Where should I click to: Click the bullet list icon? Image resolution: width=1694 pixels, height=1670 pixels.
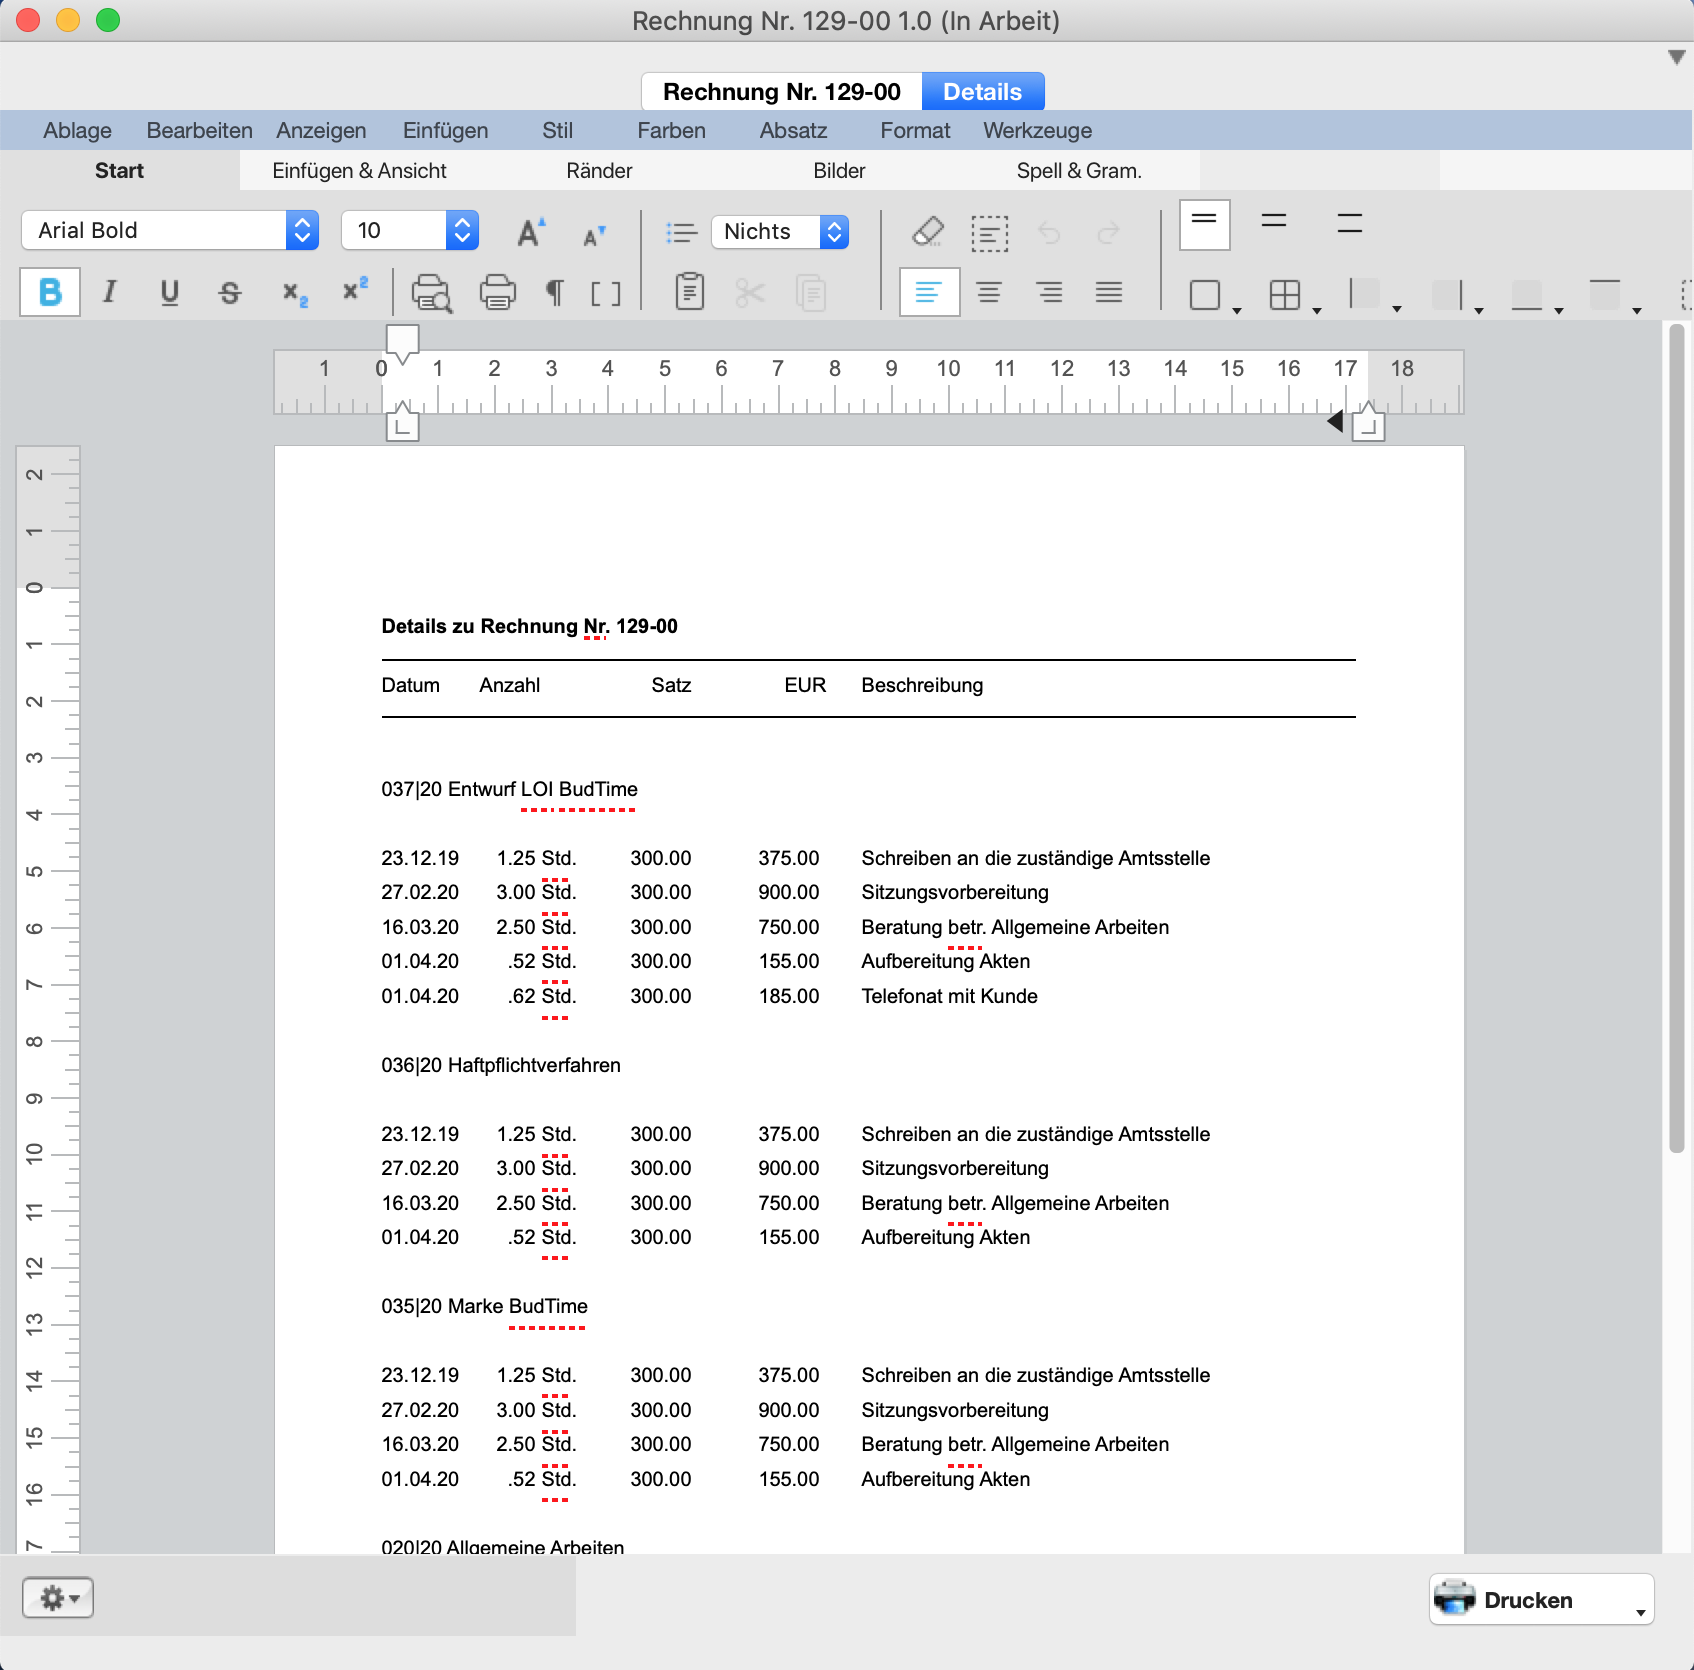coord(681,232)
